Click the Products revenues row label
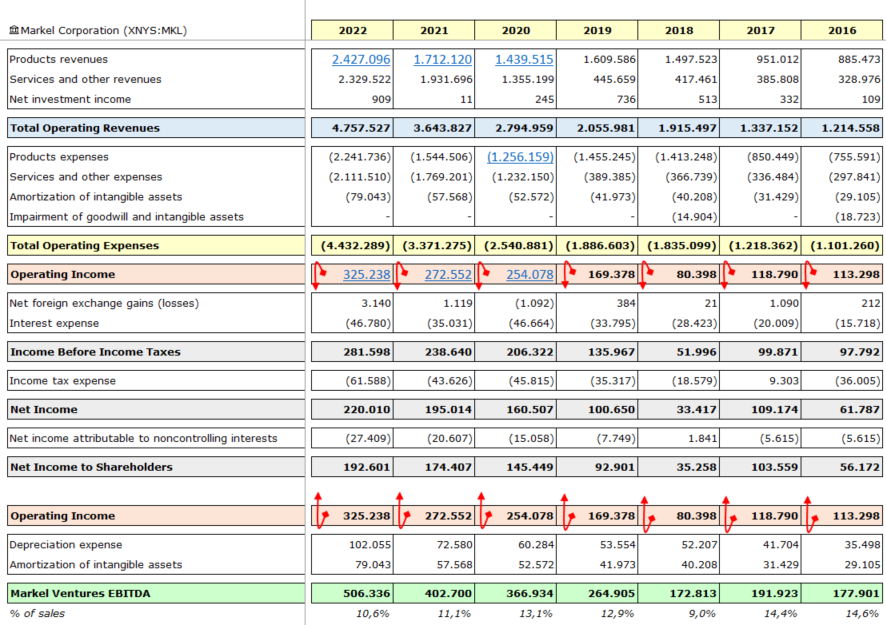 (x=58, y=59)
